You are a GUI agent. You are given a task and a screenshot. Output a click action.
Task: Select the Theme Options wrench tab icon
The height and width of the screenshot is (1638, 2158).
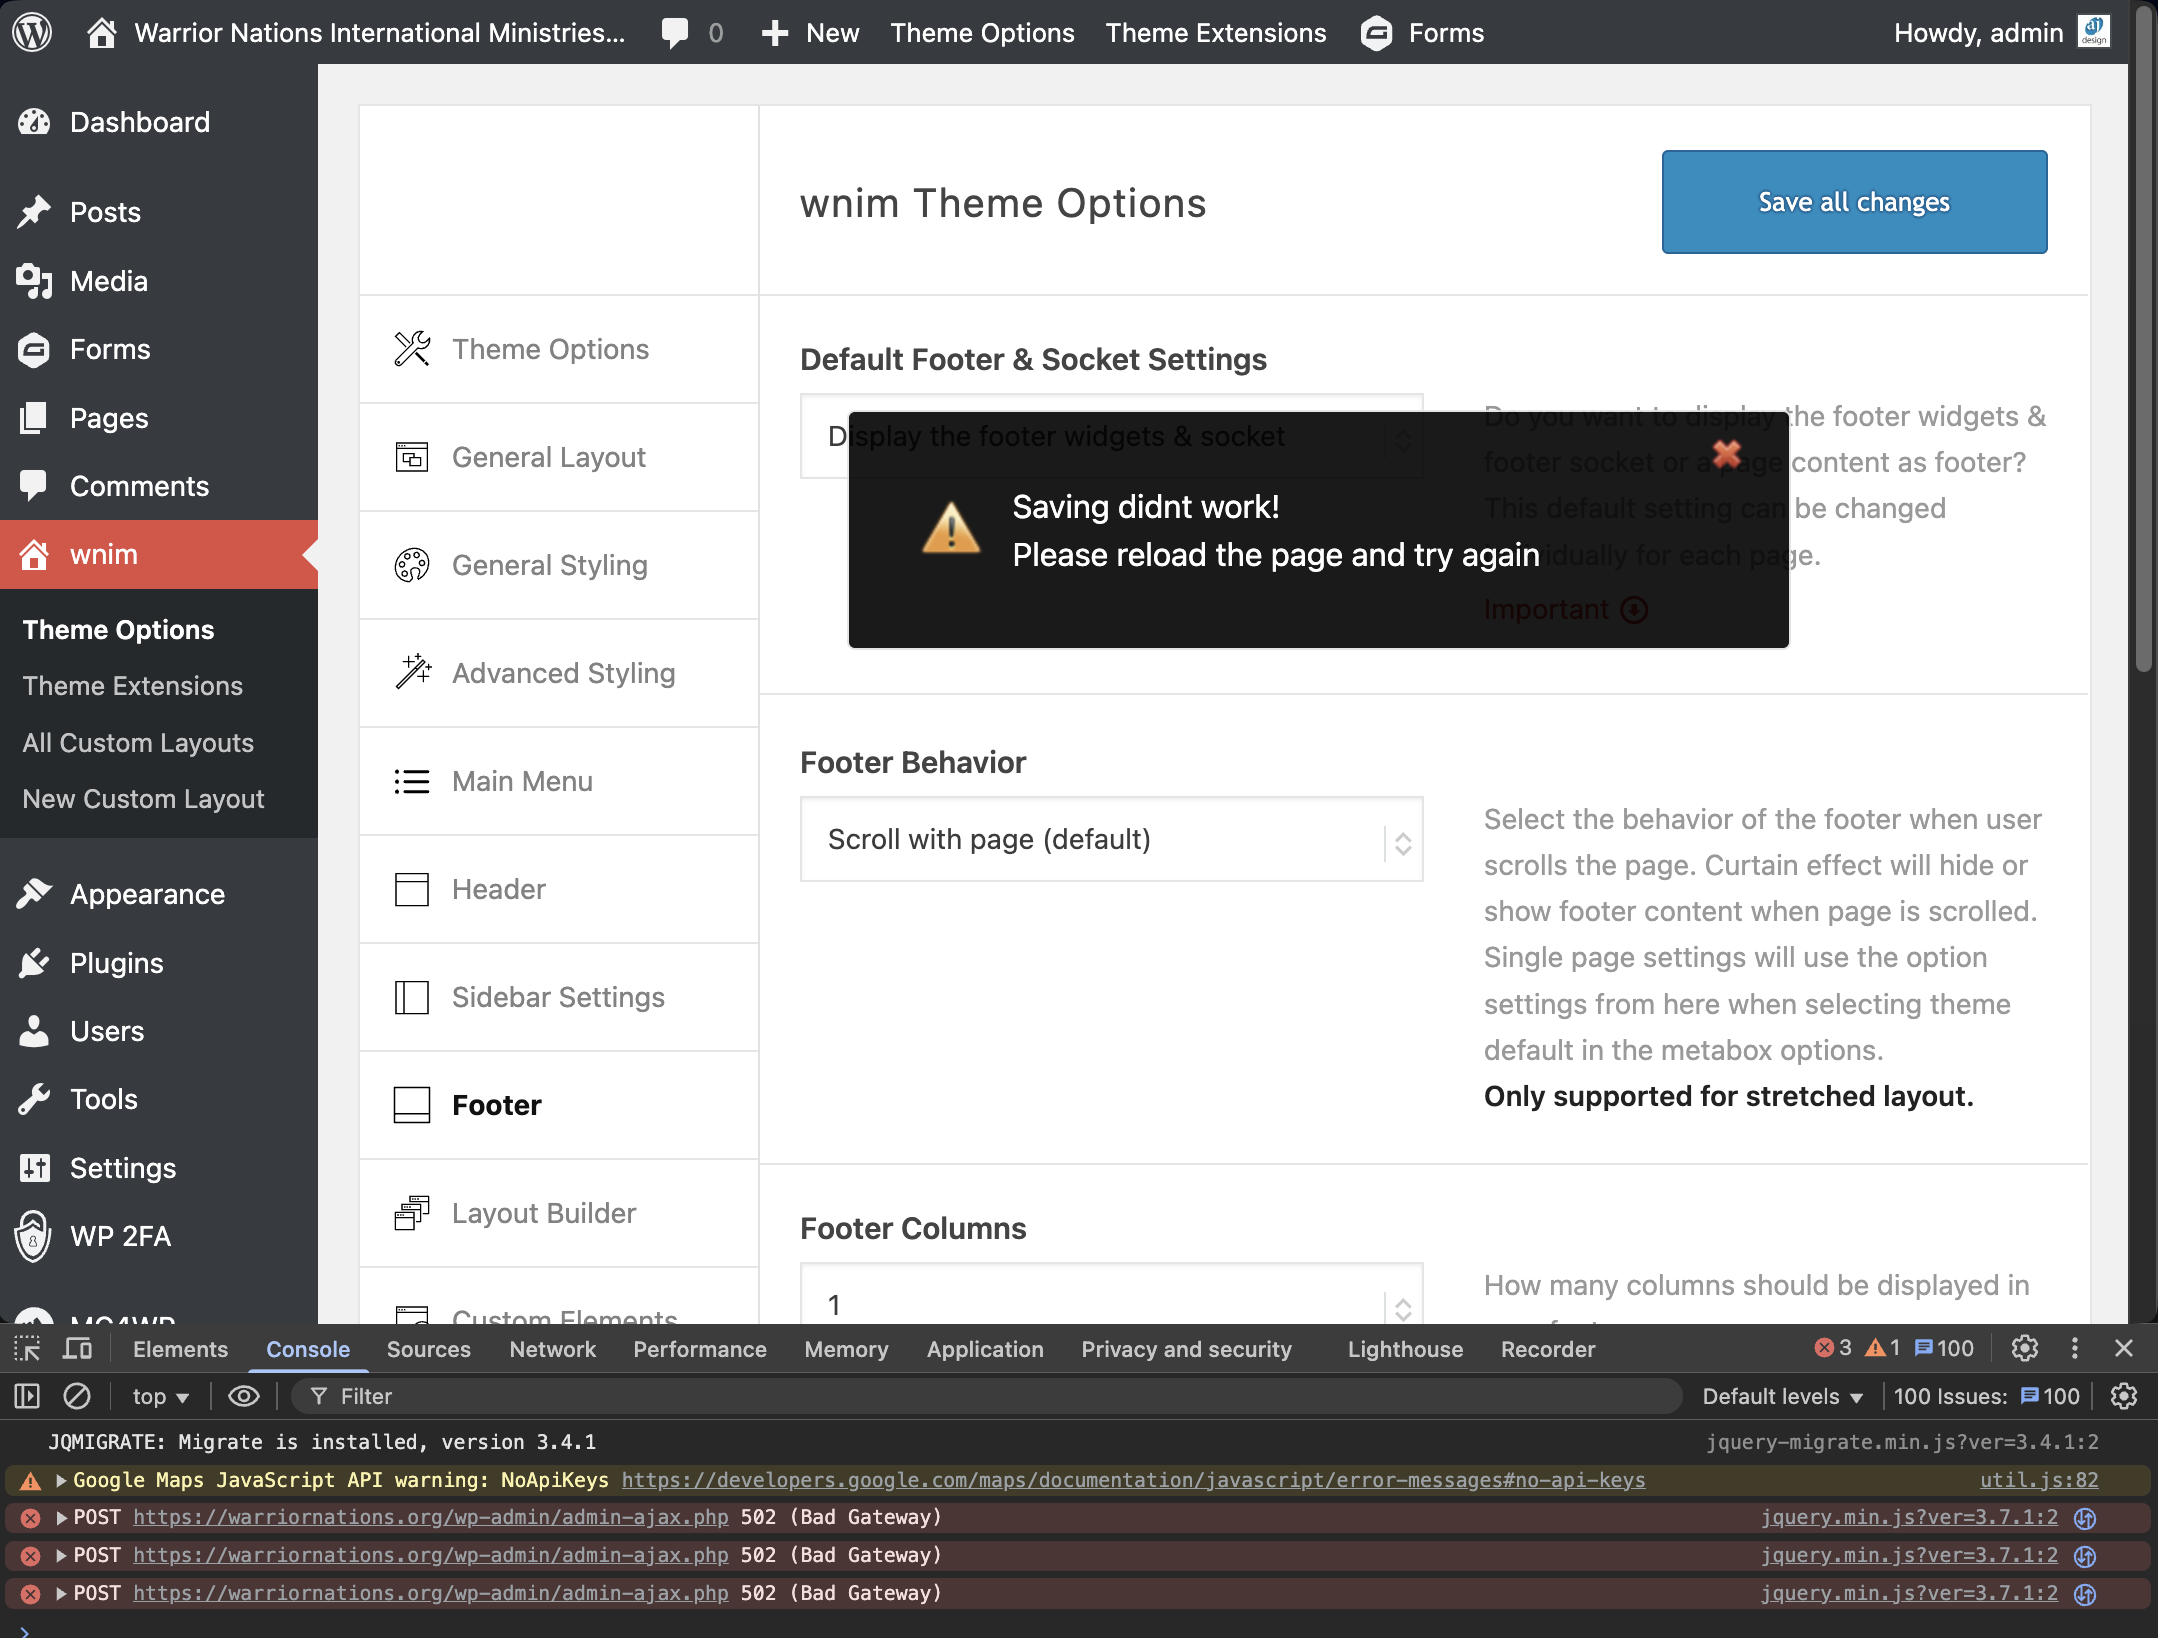point(411,349)
